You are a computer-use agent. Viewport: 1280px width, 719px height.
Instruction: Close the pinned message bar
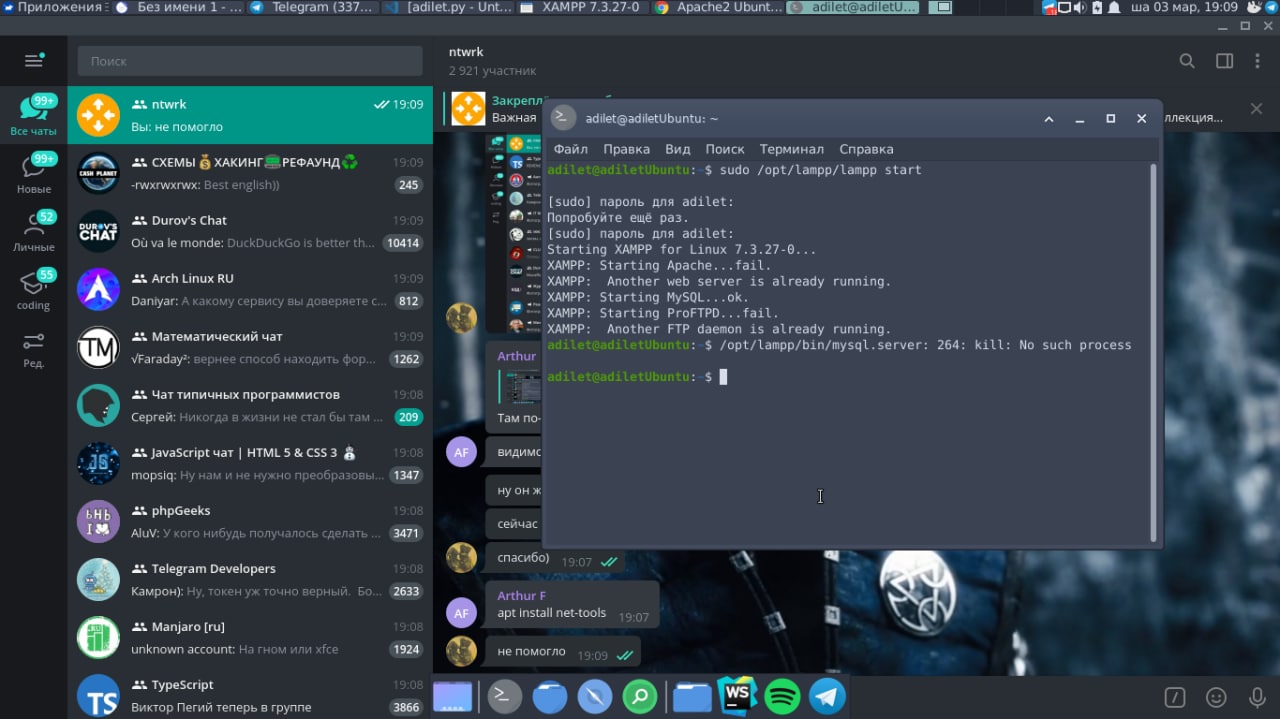tap(1256, 108)
